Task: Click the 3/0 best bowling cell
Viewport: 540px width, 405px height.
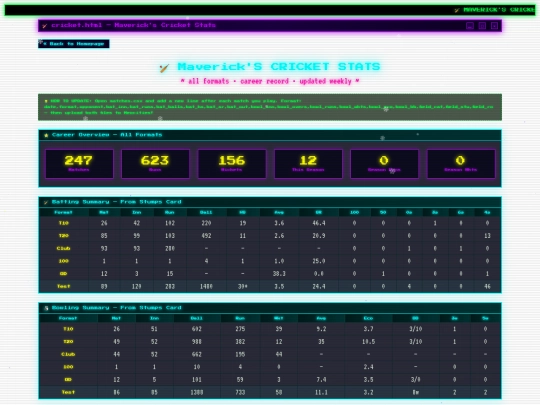Action: [x=415, y=380]
